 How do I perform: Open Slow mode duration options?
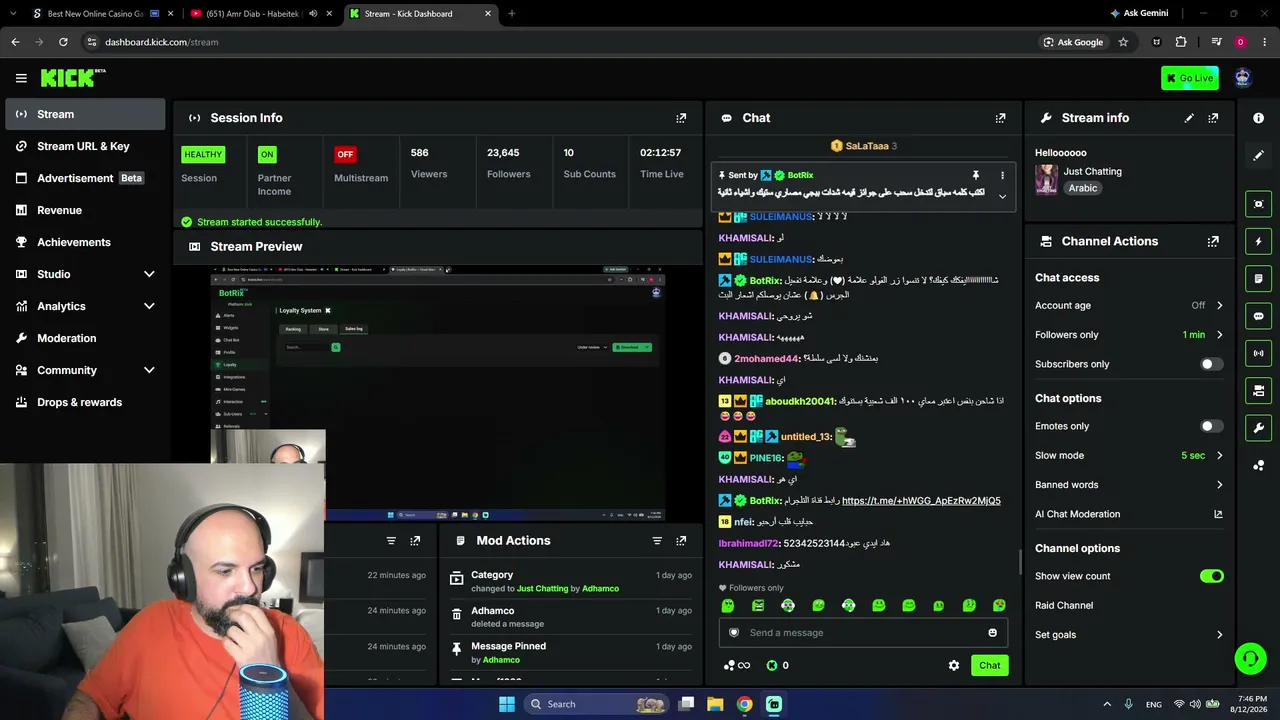[1129, 456]
